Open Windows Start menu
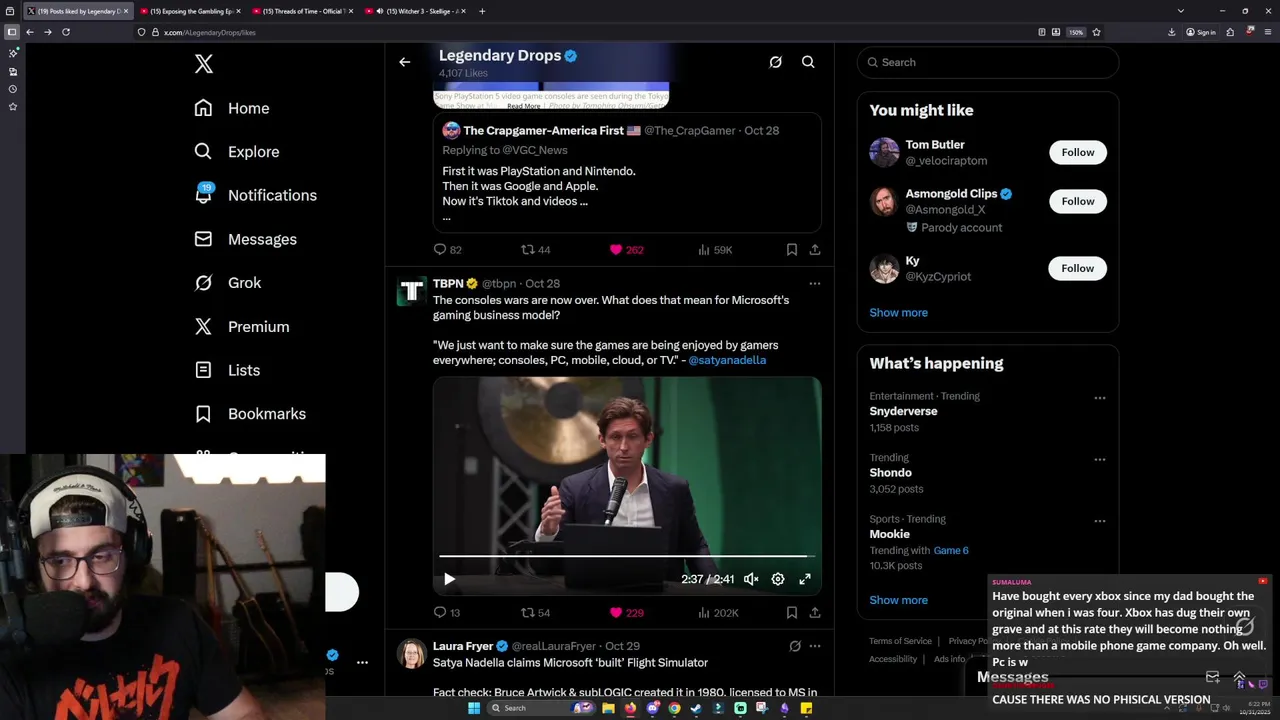Viewport: 1280px width, 720px height. point(474,708)
